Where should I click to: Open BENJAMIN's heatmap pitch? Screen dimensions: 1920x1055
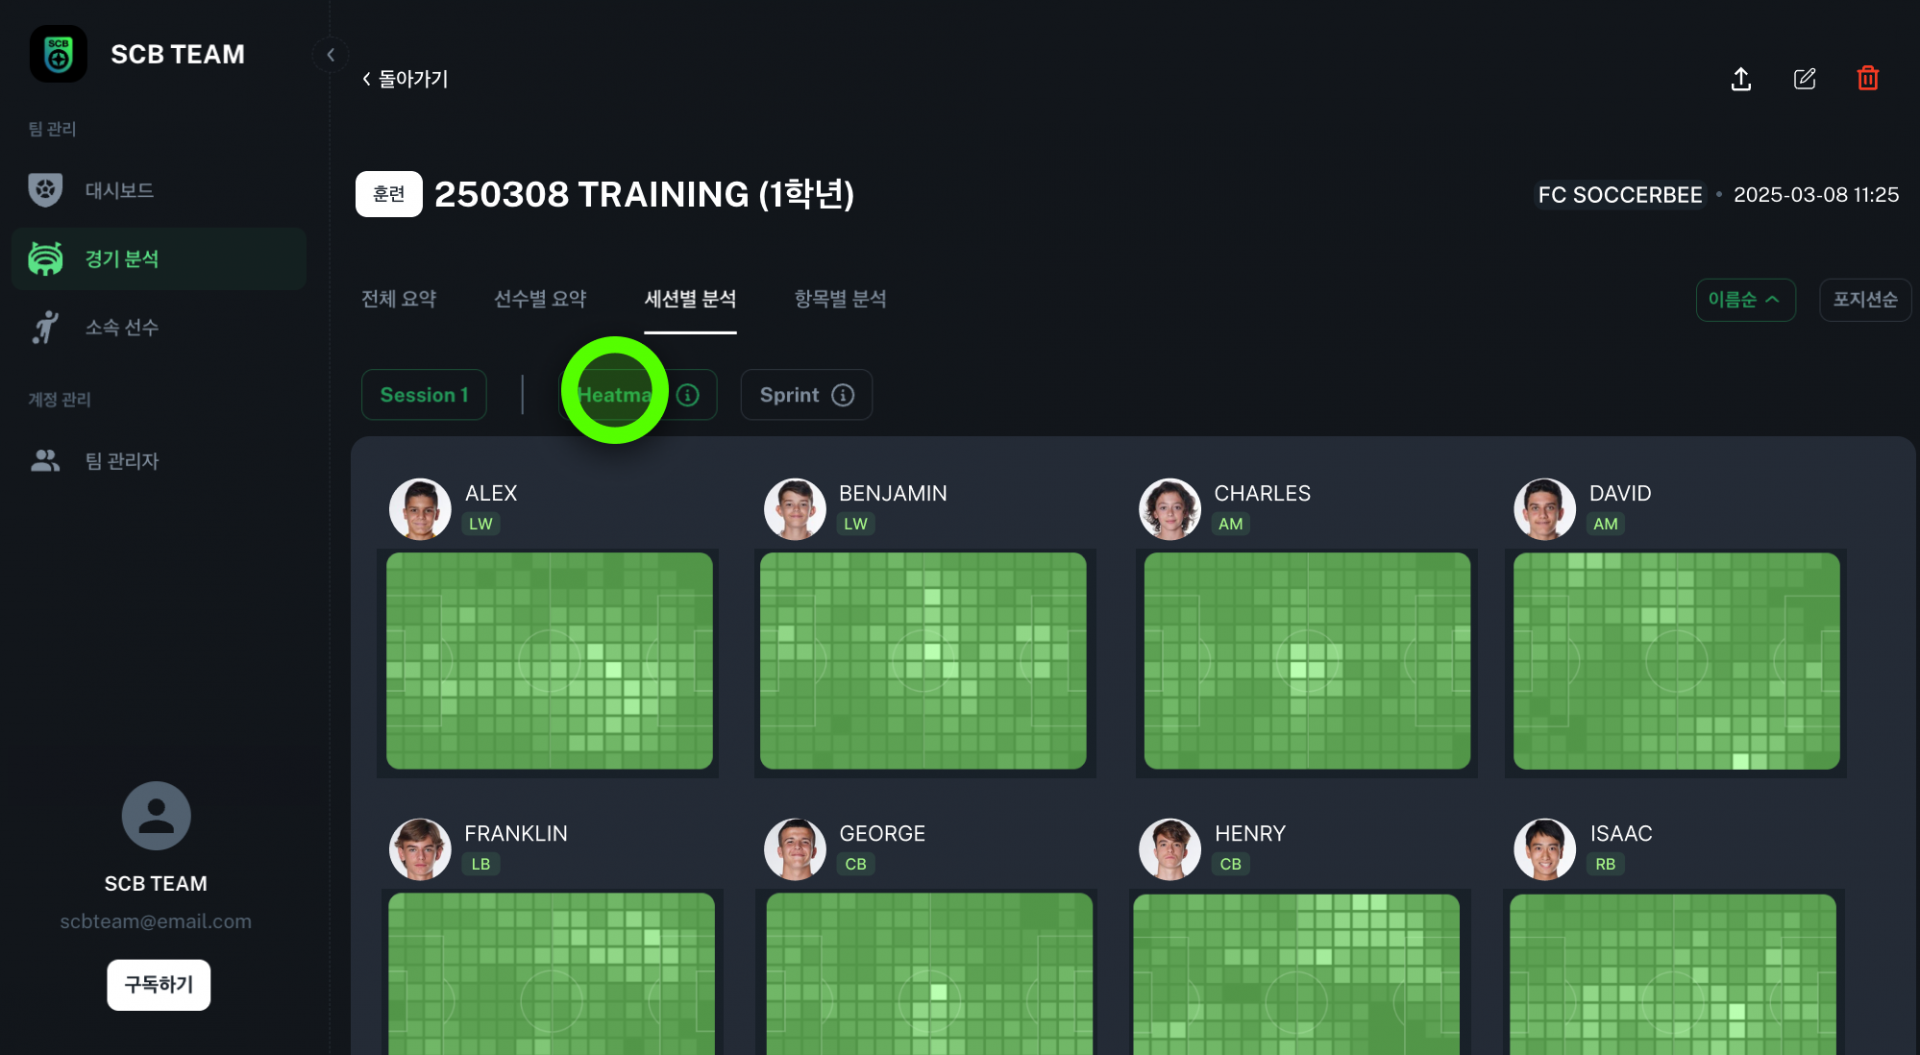[923, 661]
